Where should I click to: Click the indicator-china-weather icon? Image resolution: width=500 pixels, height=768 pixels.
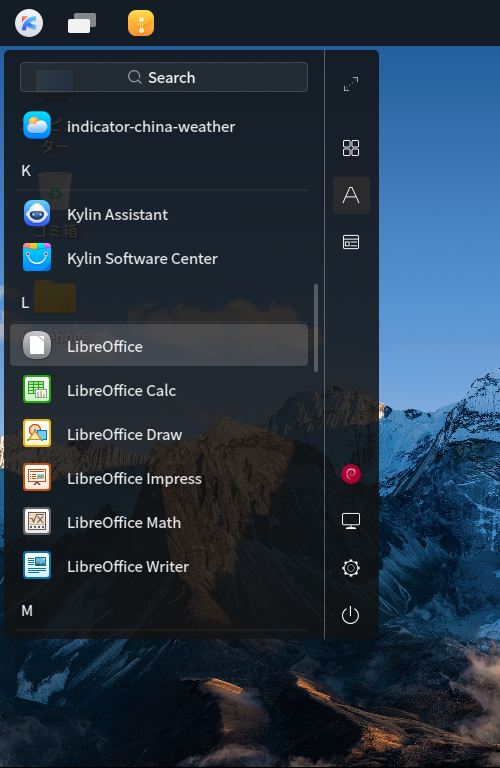(37, 125)
